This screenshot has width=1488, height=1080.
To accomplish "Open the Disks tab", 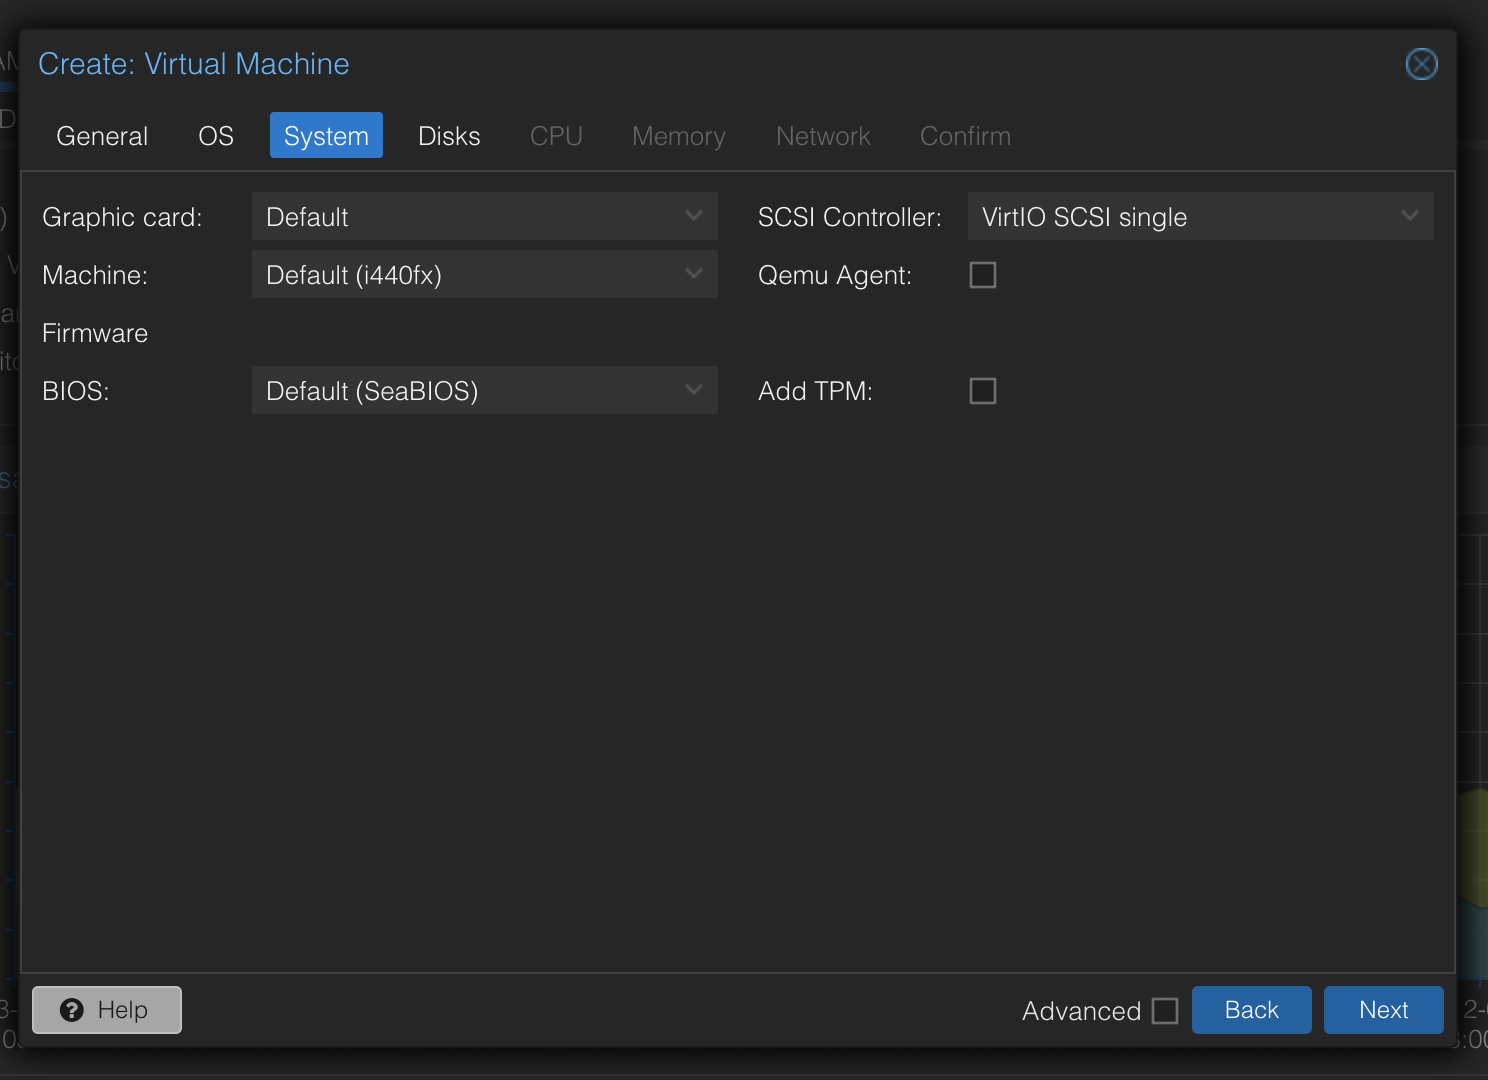I will click(x=449, y=136).
